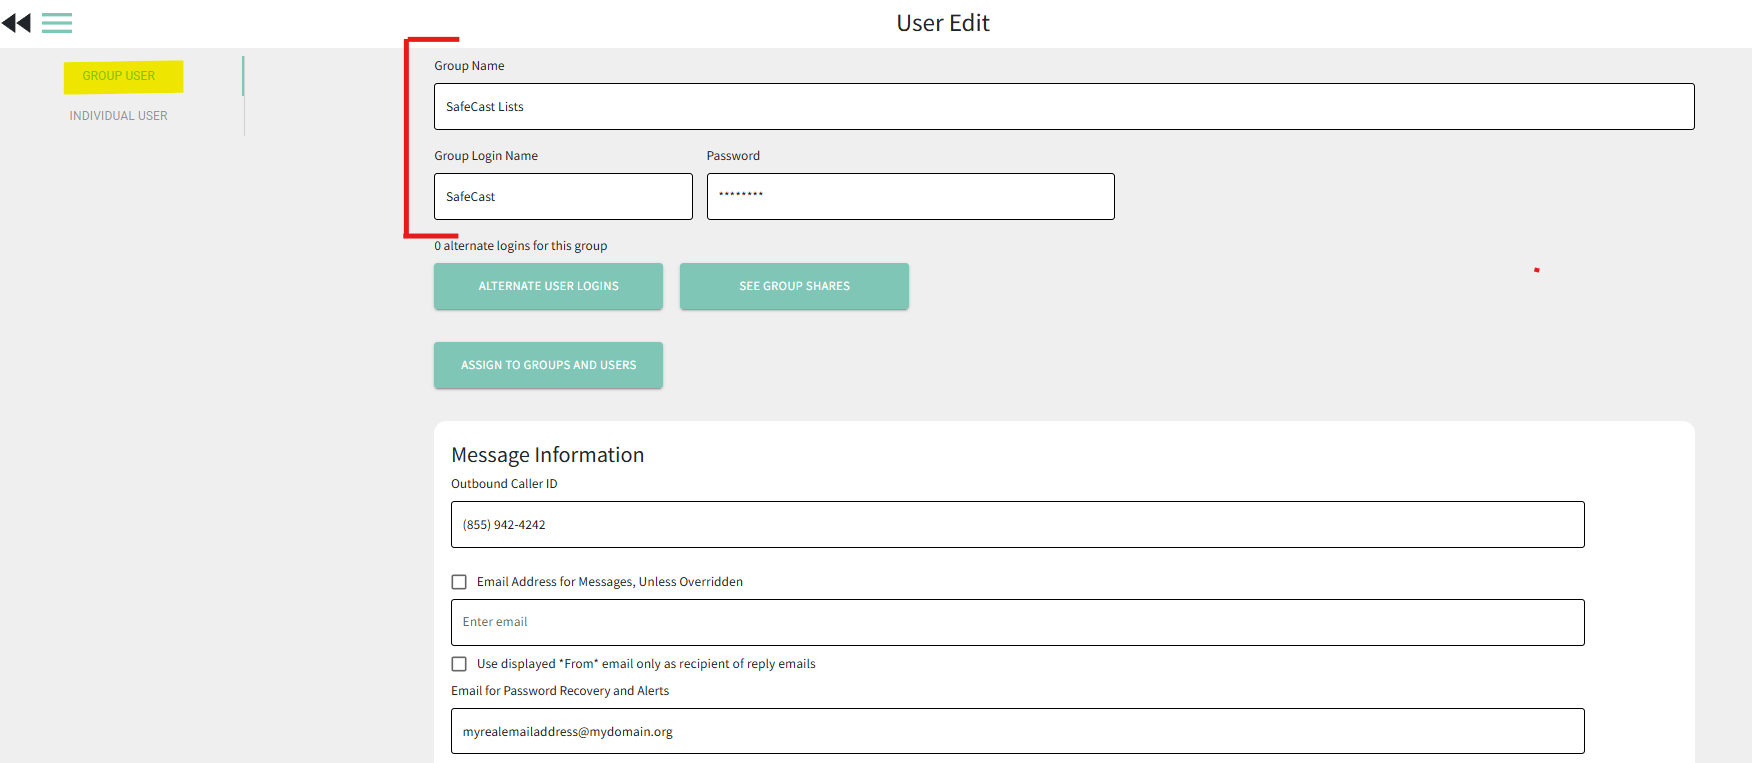The image size is (1752, 763).
Task: Edit the Outbound Caller ID field
Action: (1018, 525)
